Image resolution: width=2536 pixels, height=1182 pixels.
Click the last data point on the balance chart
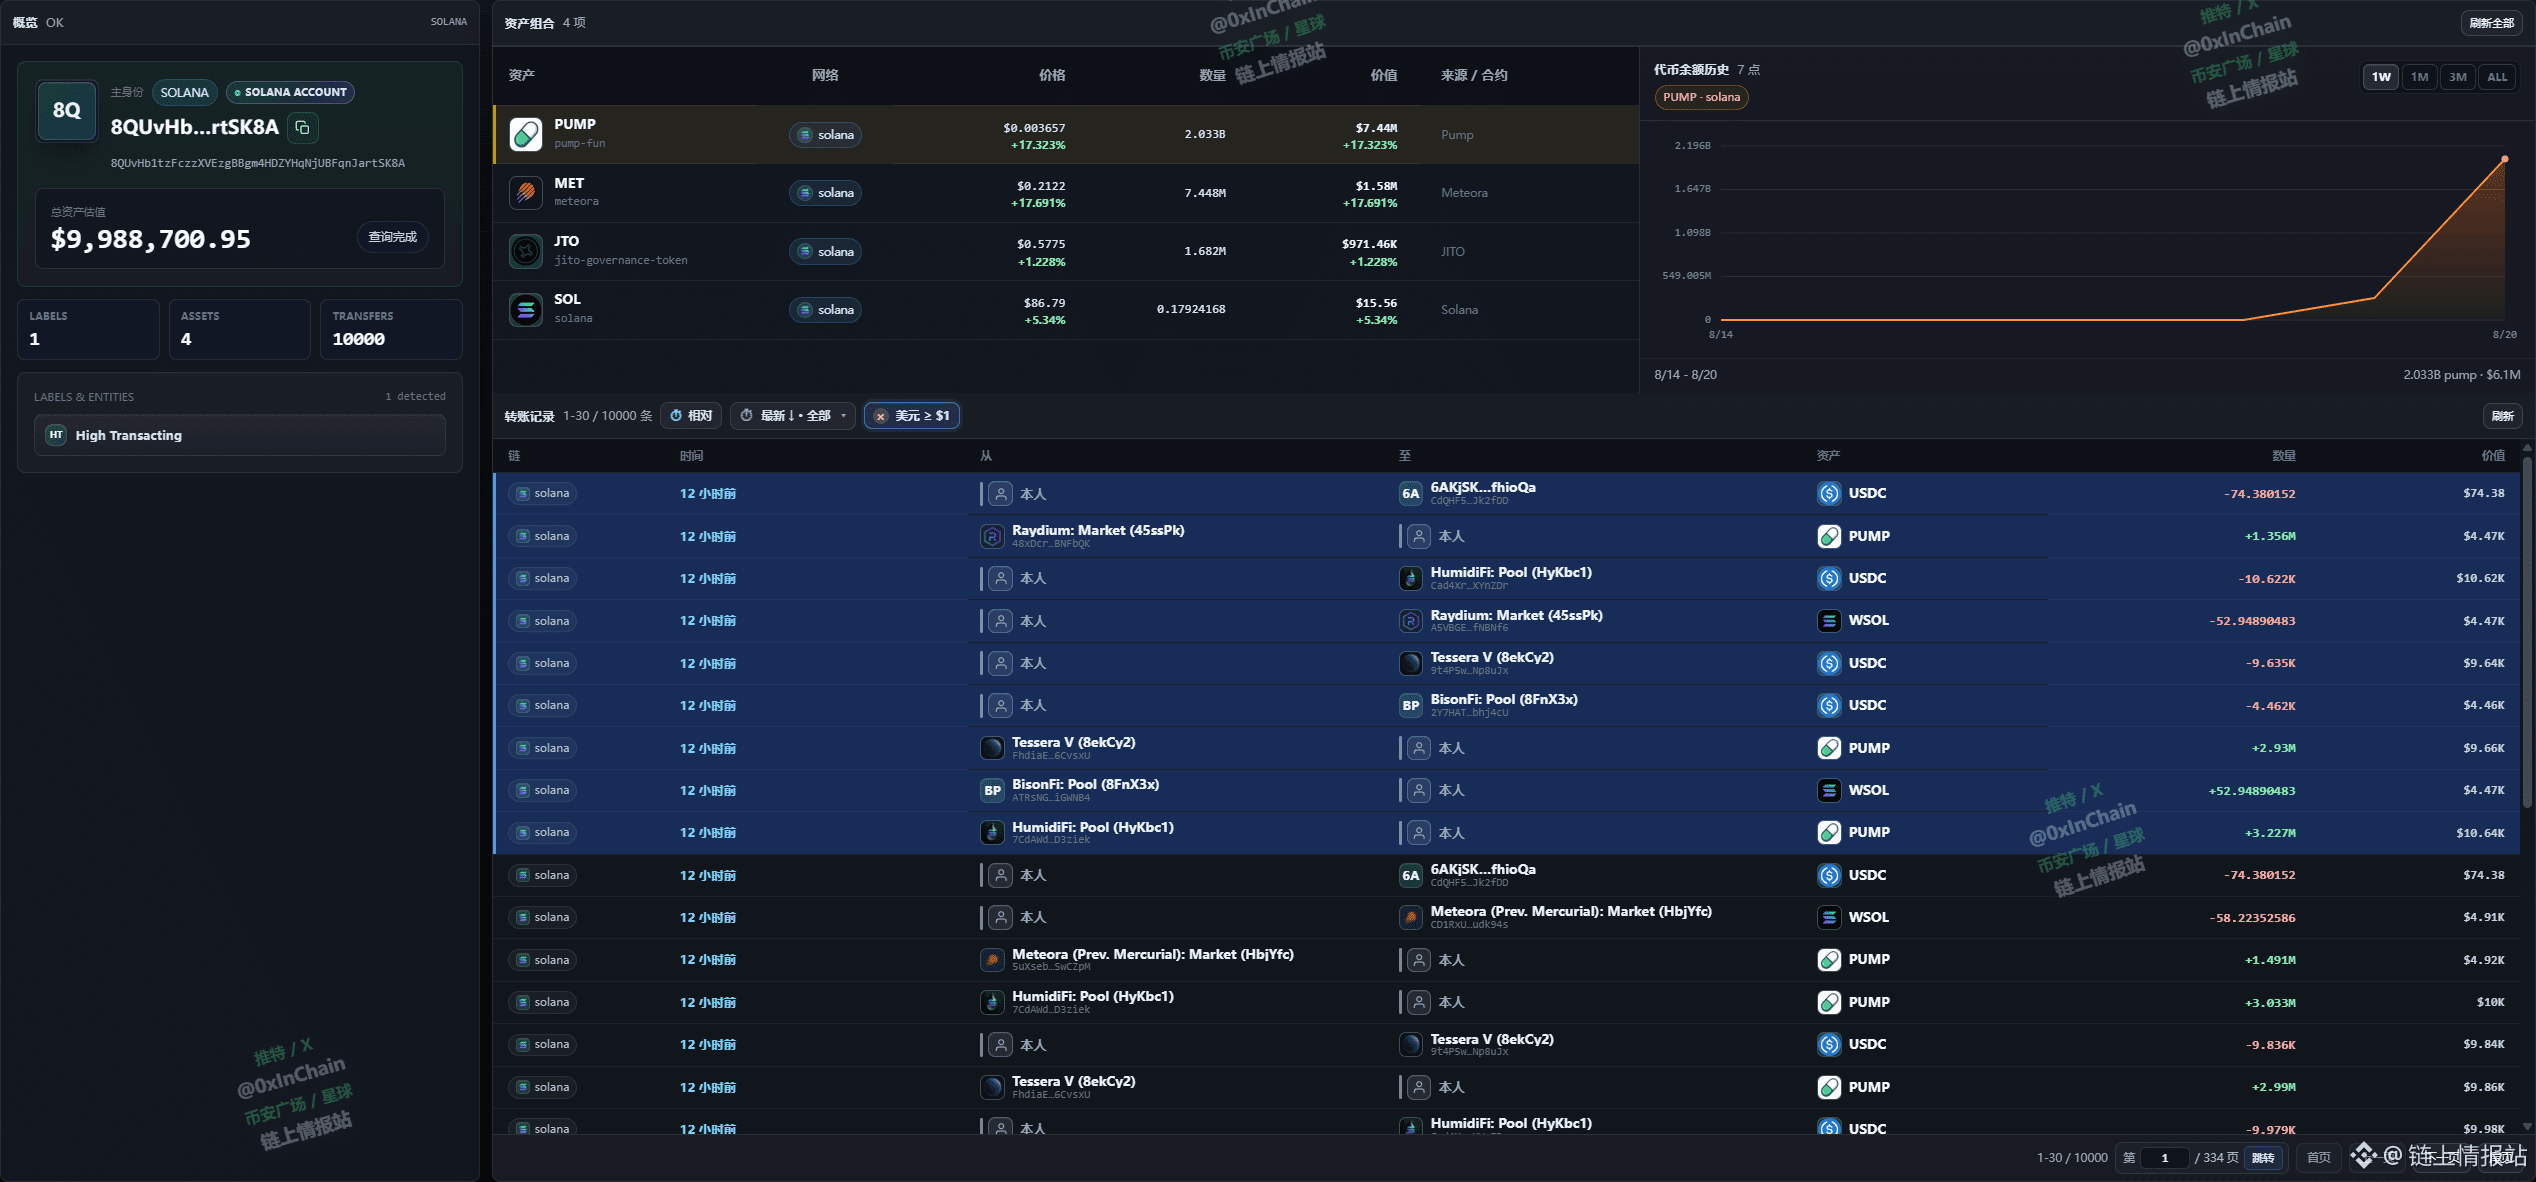tap(2504, 159)
